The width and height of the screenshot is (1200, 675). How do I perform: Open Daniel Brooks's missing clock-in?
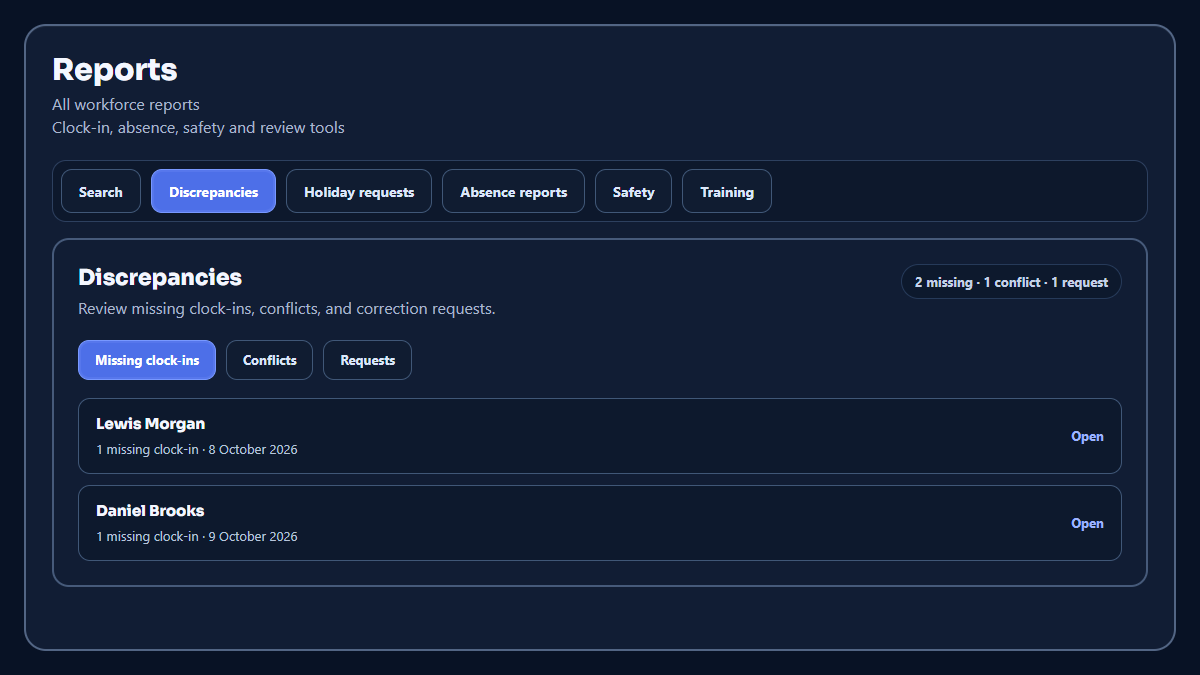1087,523
